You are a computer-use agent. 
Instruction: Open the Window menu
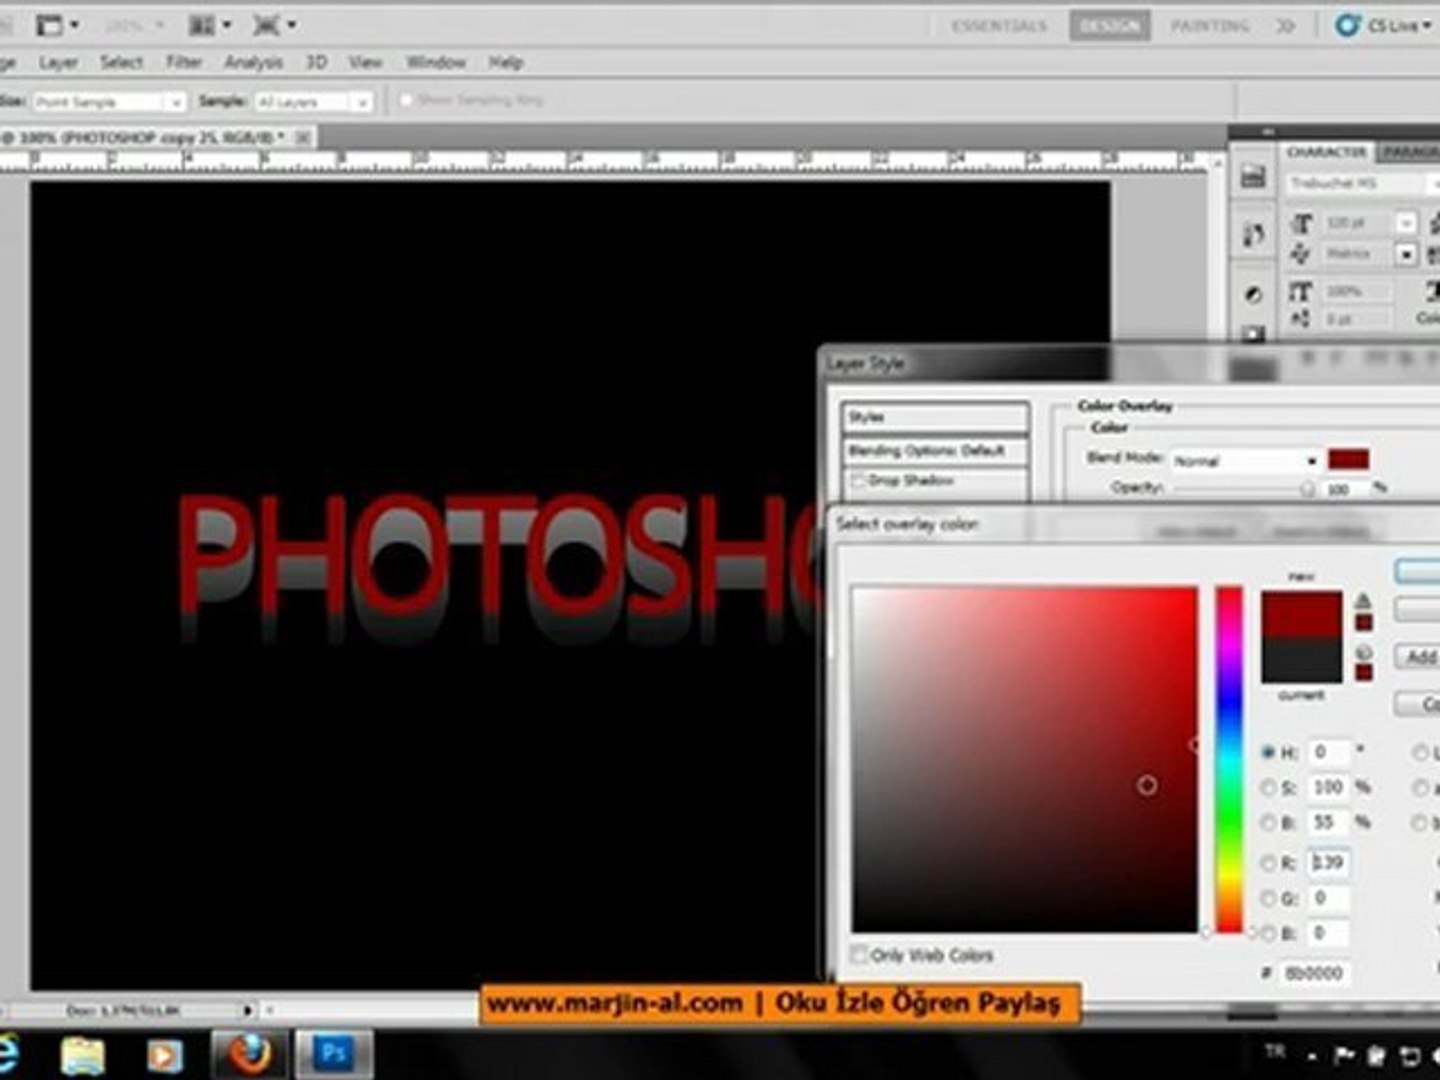point(436,62)
